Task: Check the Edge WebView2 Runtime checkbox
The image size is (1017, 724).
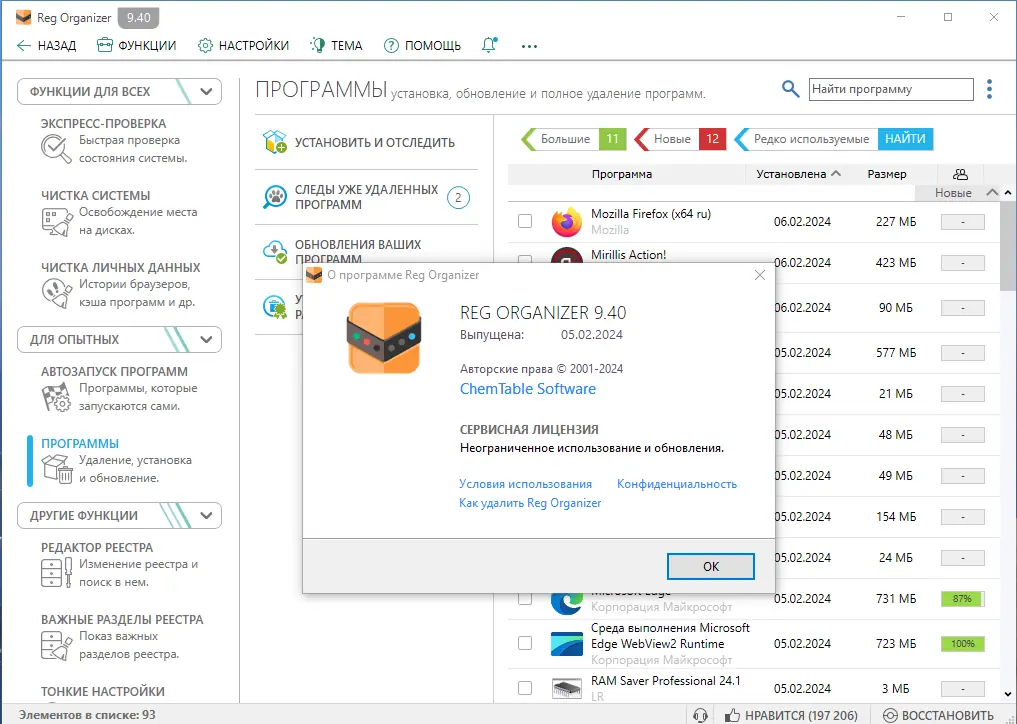Action: point(525,643)
